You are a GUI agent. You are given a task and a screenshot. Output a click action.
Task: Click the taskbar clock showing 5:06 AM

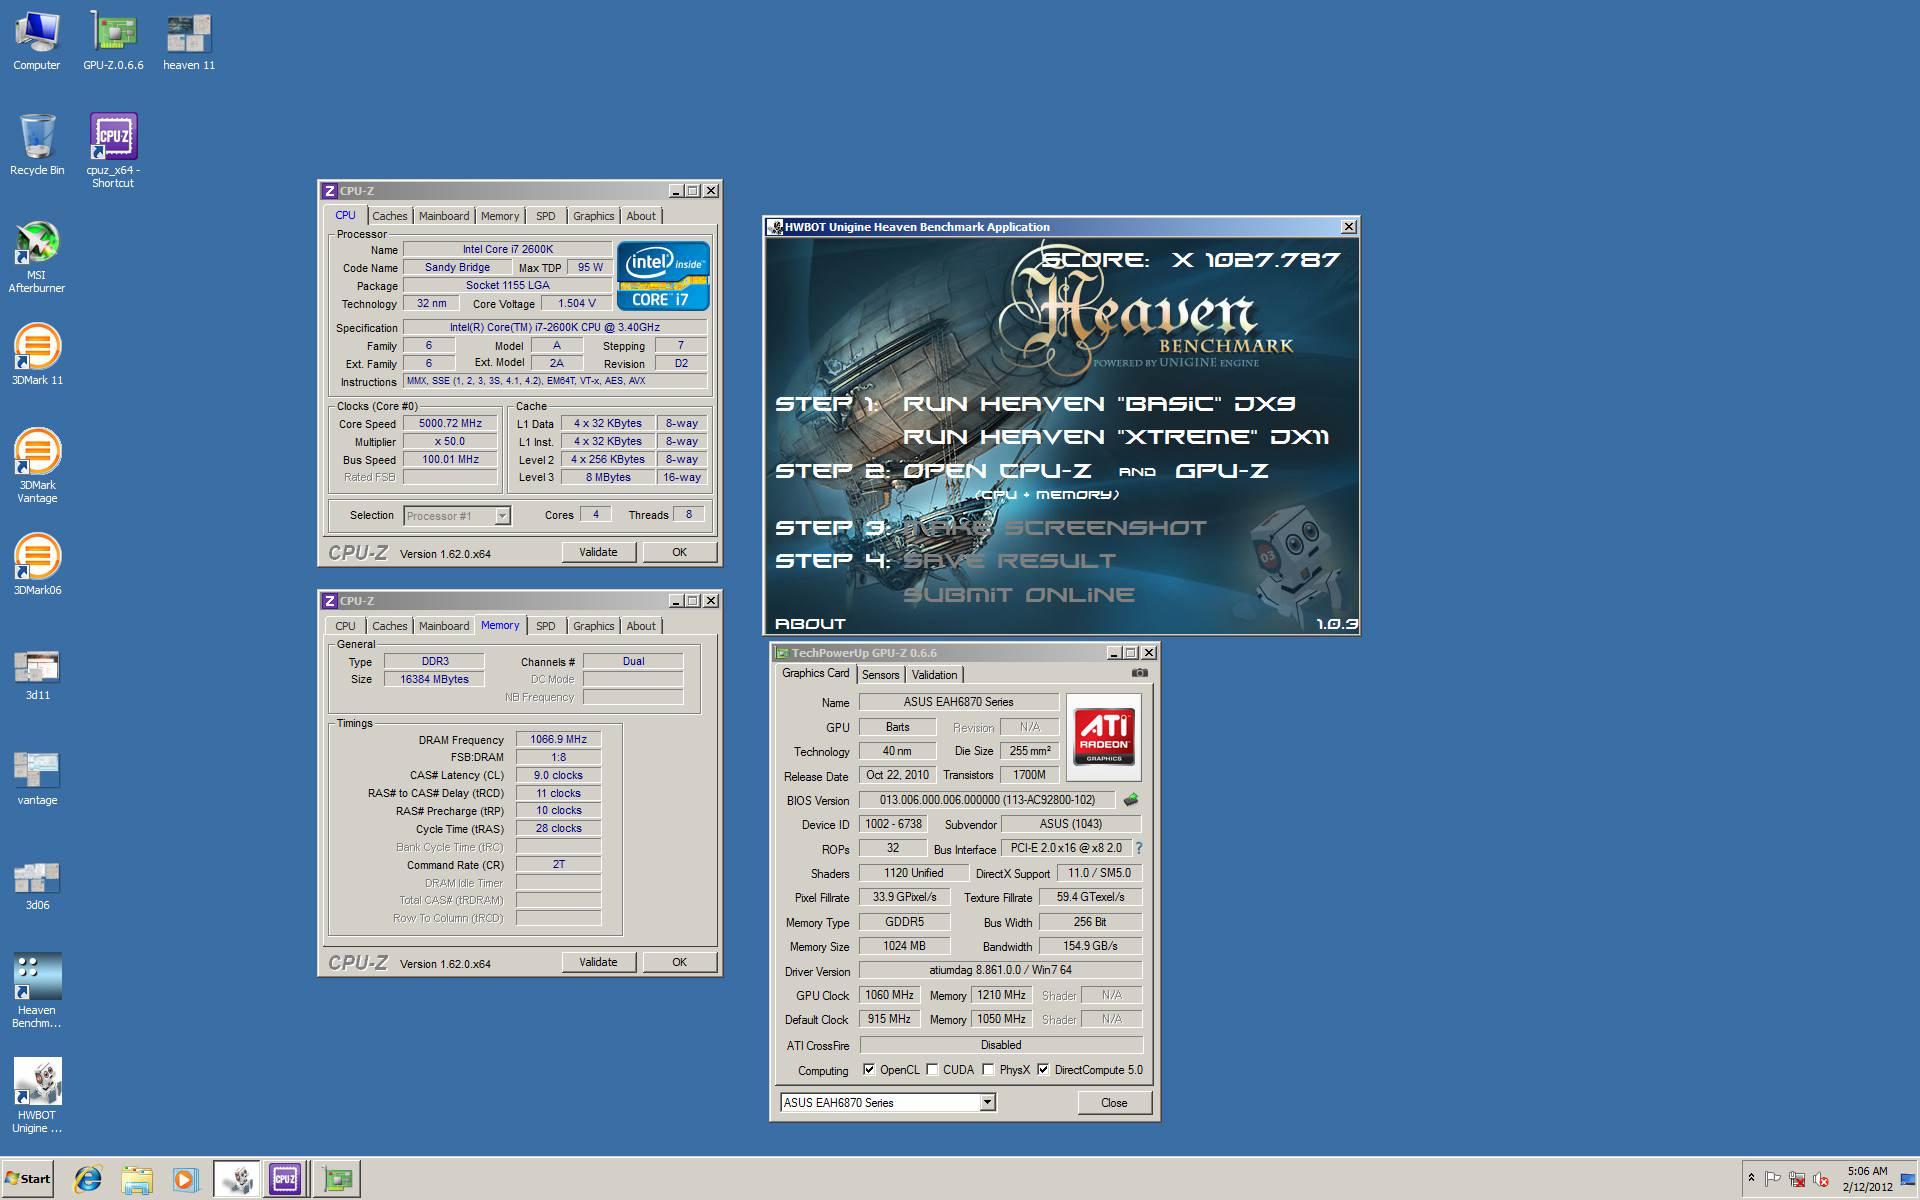pyautogui.click(x=1867, y=1179)
